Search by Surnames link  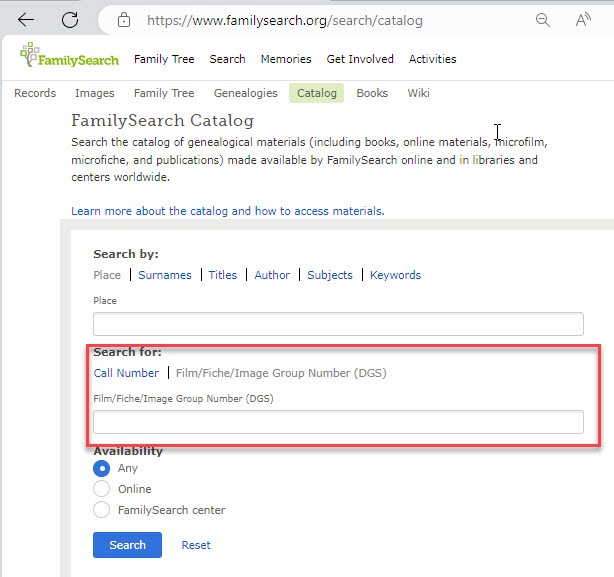(164, 275)
